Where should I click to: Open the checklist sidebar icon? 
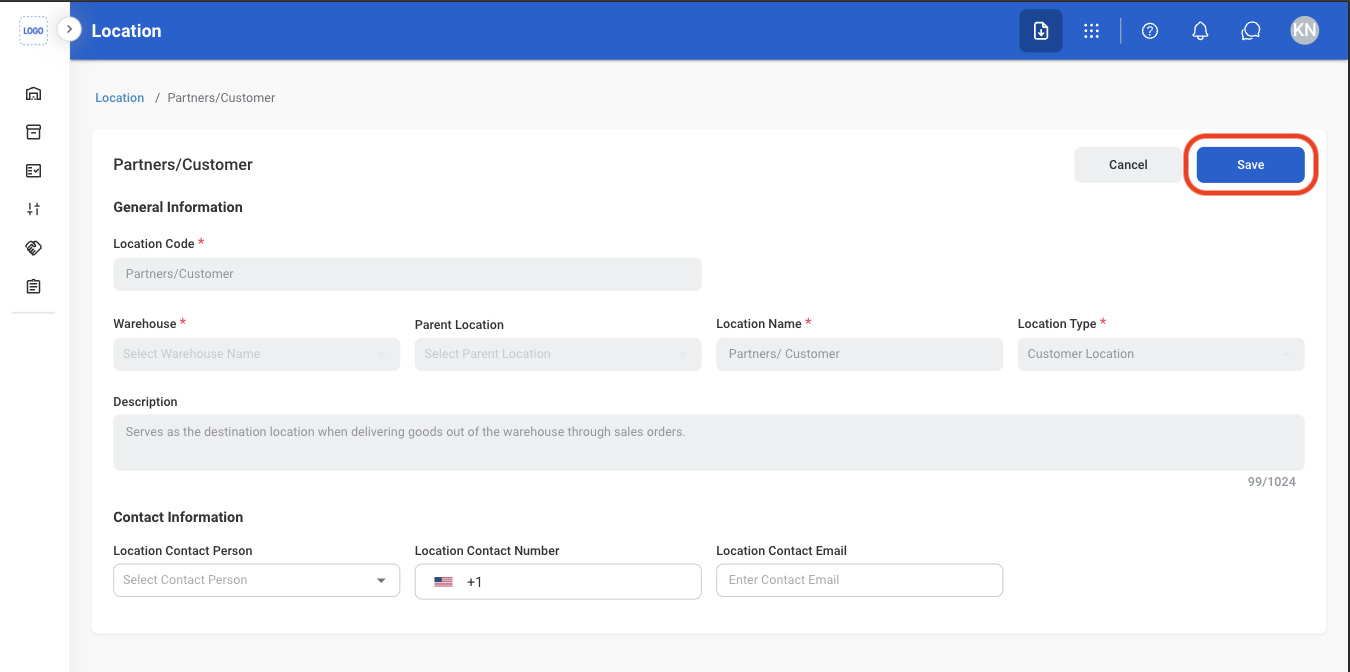coord(33,171)
